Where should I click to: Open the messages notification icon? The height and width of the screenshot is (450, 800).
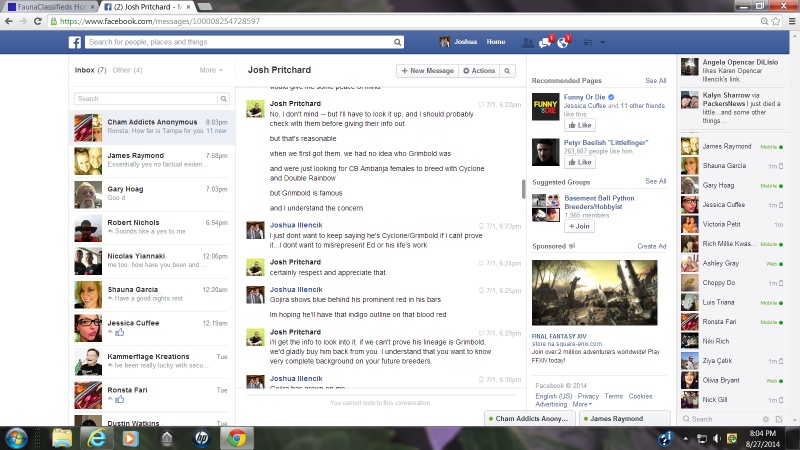(545, 42)
